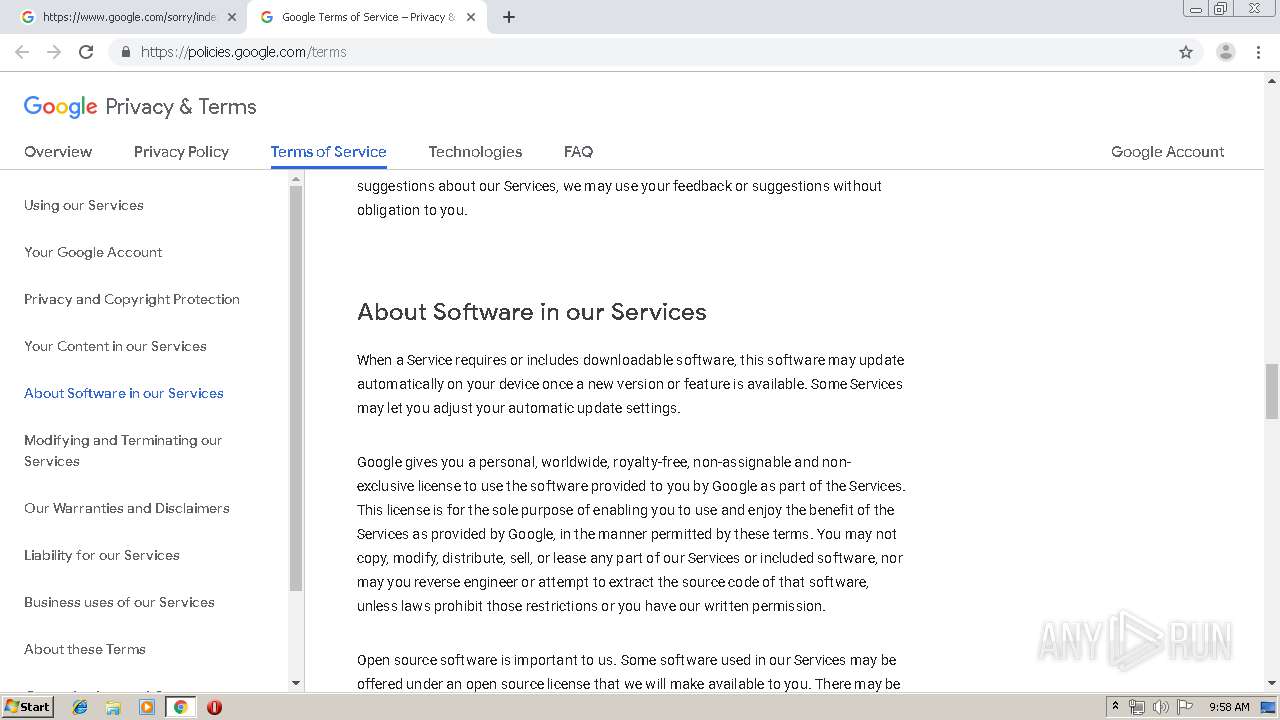The image size is (1280, 720).
Task: Open the FAQ nav tab
Action: pos(578,152)
